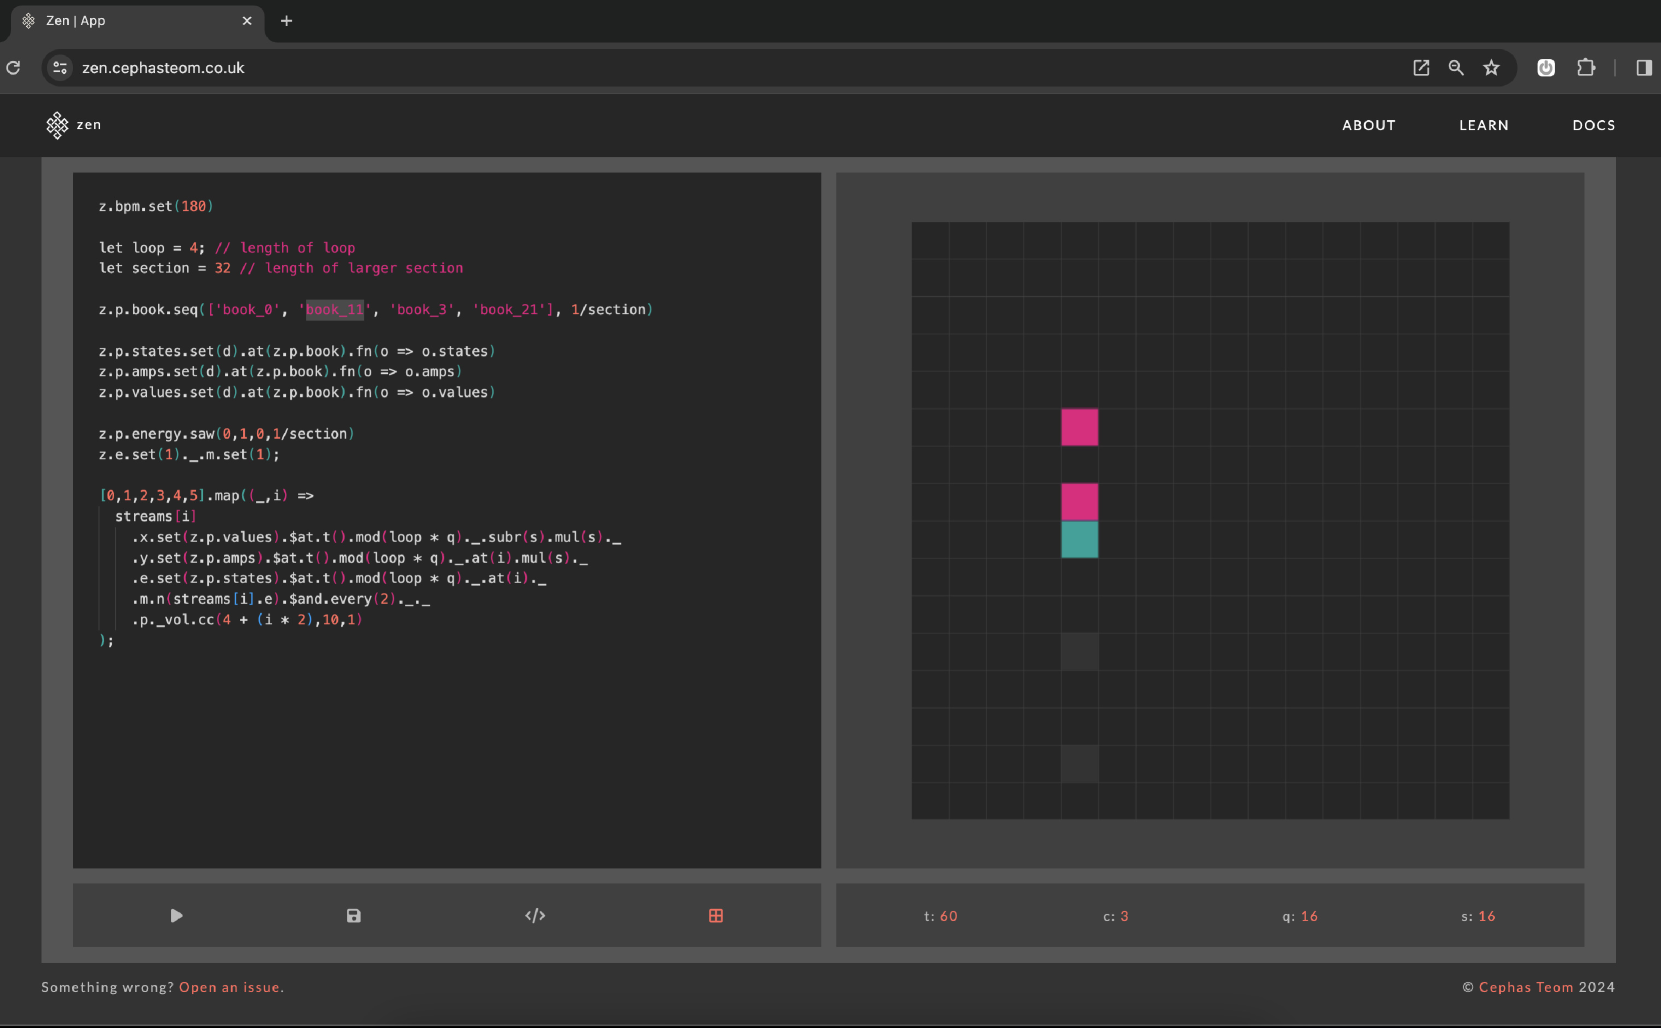Go to the DOCS page
Image resolution: width=1661 pixels, height=1028 pixels.
[x=1593, y=125]
